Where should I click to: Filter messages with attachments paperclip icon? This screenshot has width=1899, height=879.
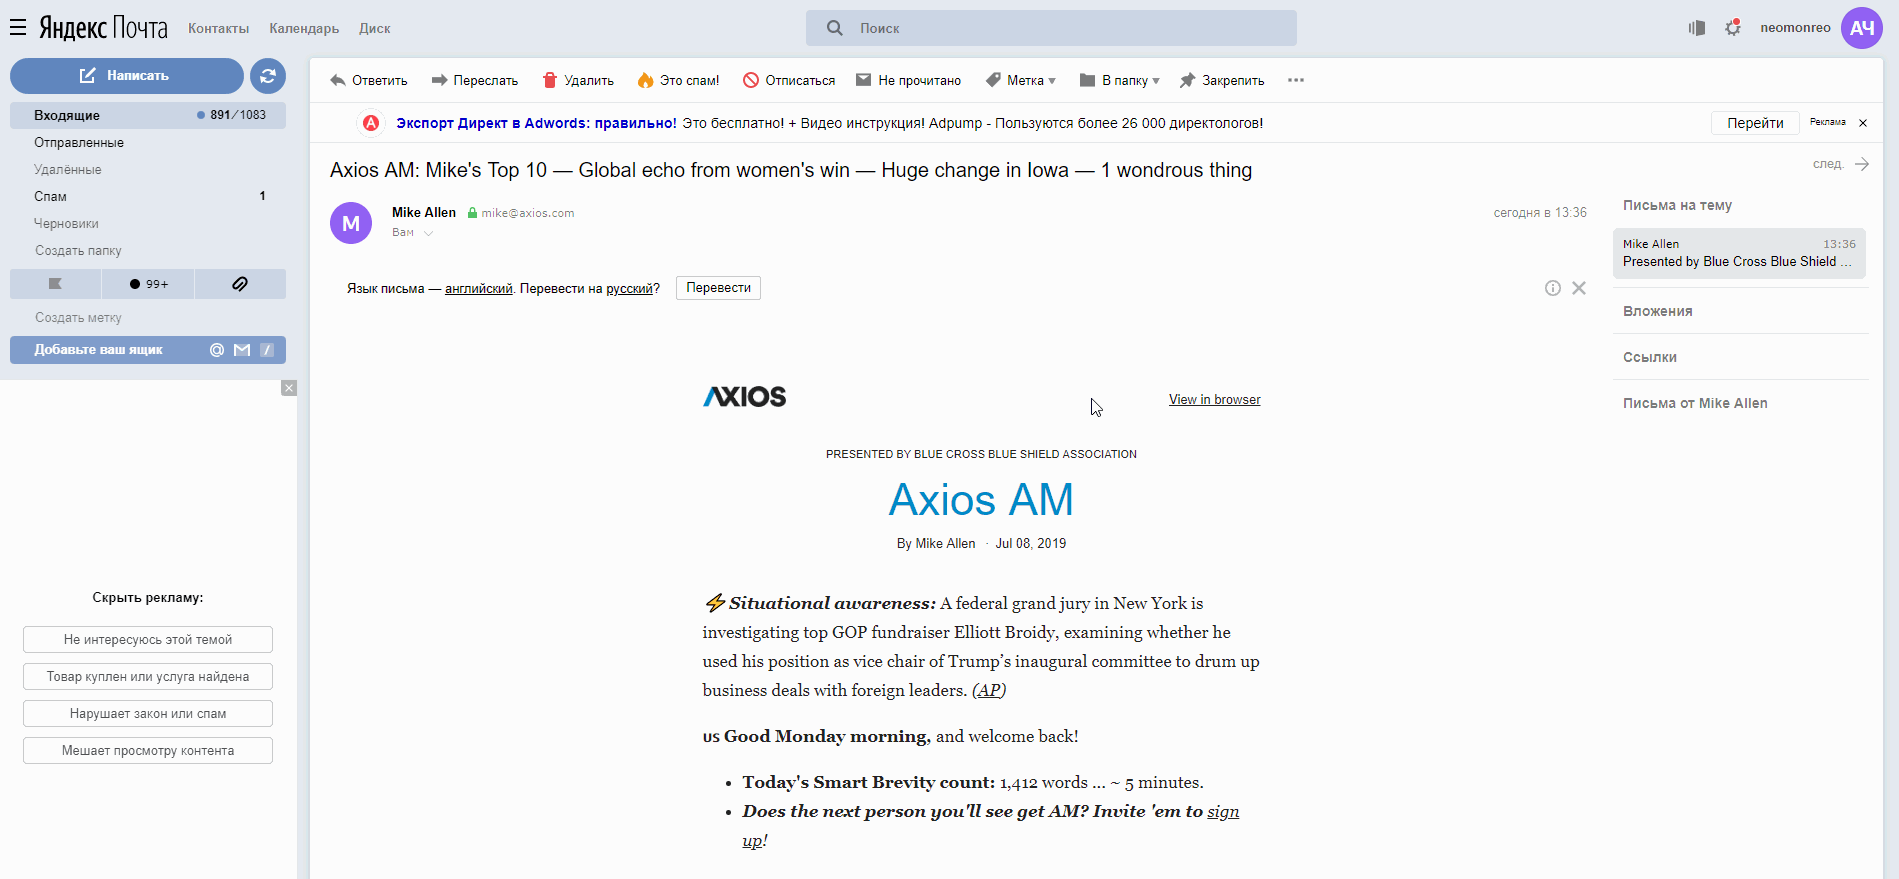pos(240,284)
